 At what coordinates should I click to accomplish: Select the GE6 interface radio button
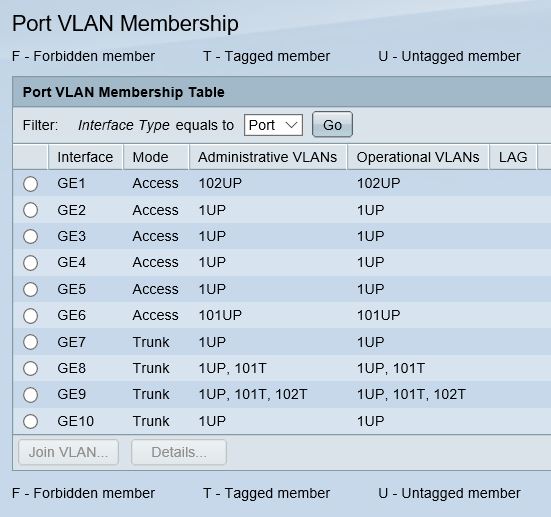pos(31,316)
